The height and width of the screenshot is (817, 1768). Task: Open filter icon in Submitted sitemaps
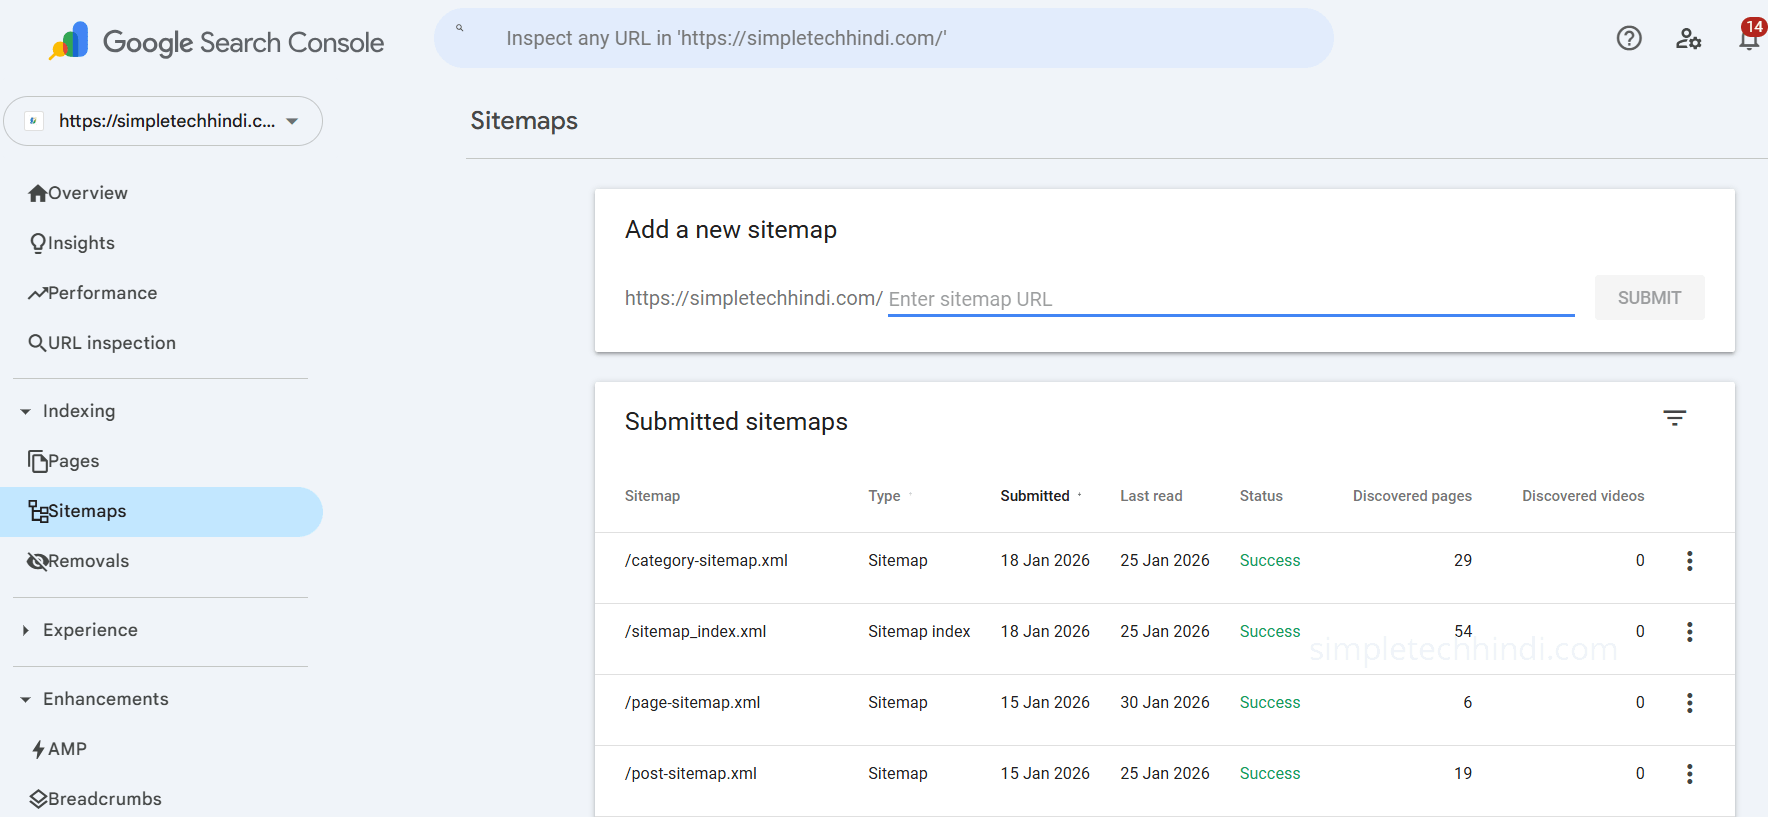pyautogui.click(x=1675, y=418)
